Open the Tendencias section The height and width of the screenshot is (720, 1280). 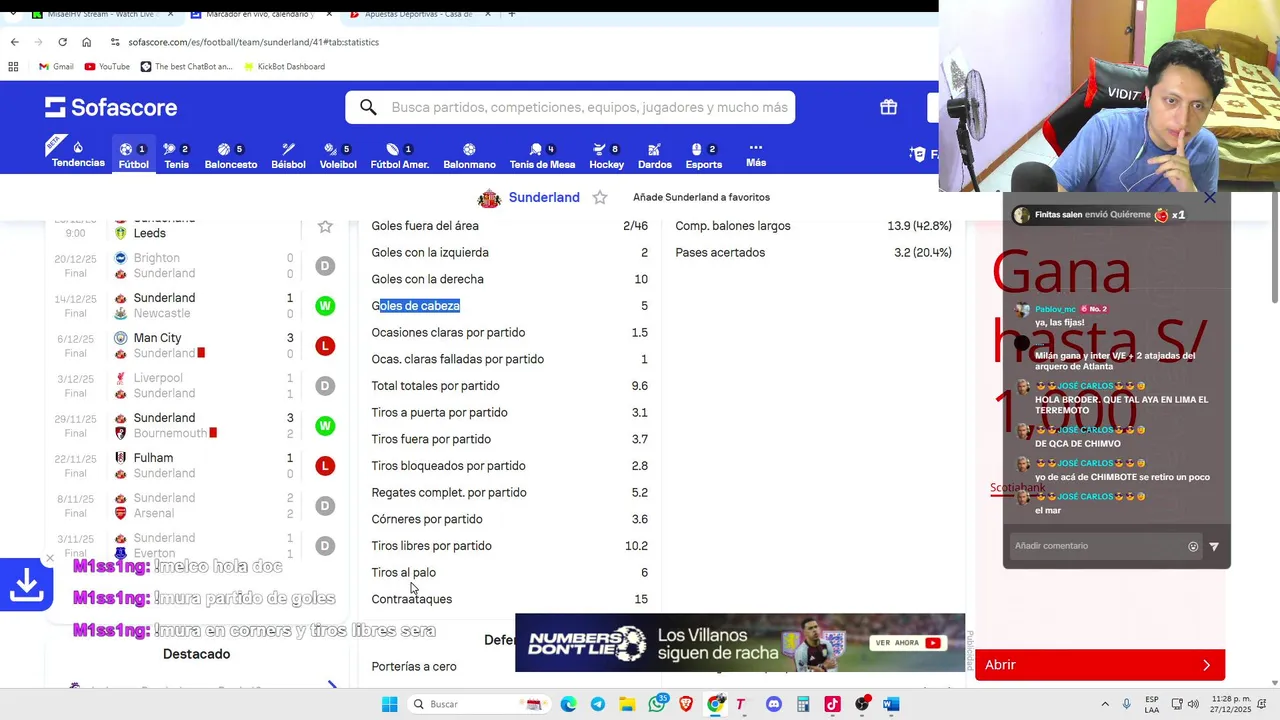pos(78,155)
